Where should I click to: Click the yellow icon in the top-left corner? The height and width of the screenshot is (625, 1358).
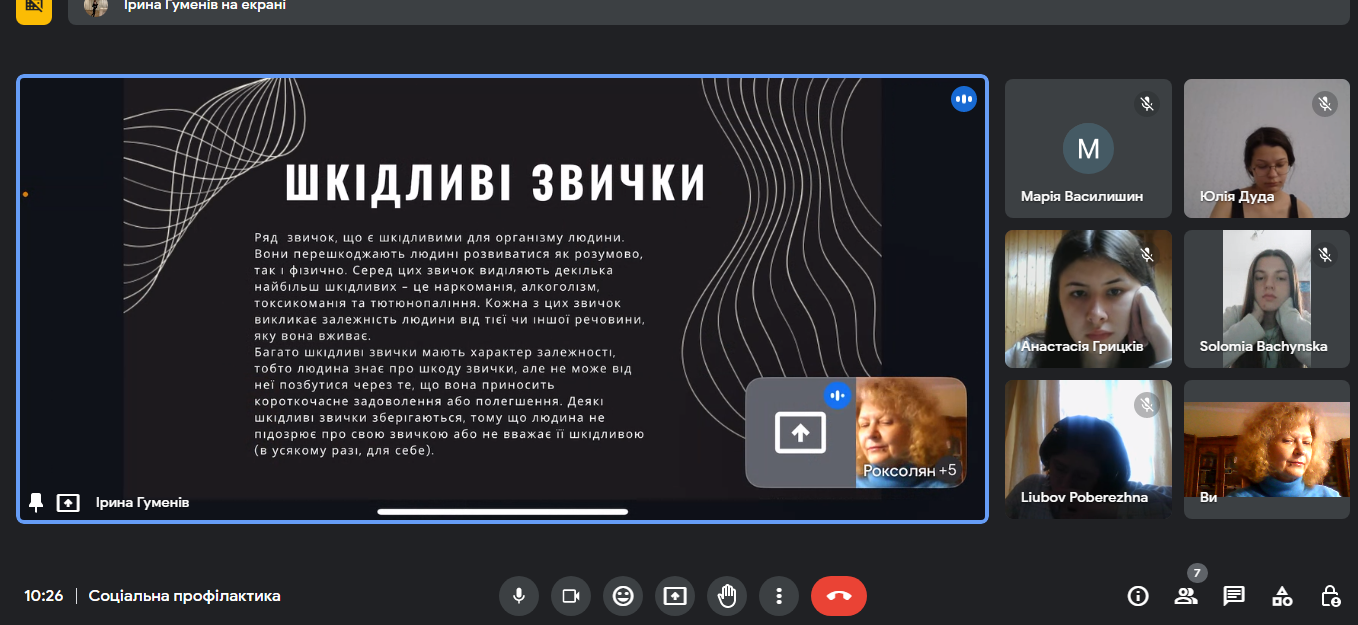(34, 7)
